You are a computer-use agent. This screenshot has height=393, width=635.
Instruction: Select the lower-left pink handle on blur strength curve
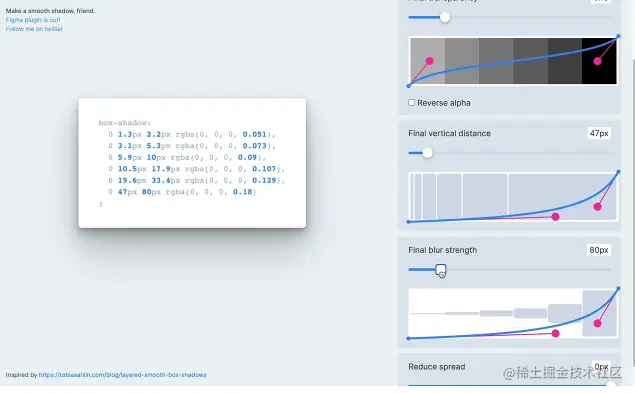555,333
